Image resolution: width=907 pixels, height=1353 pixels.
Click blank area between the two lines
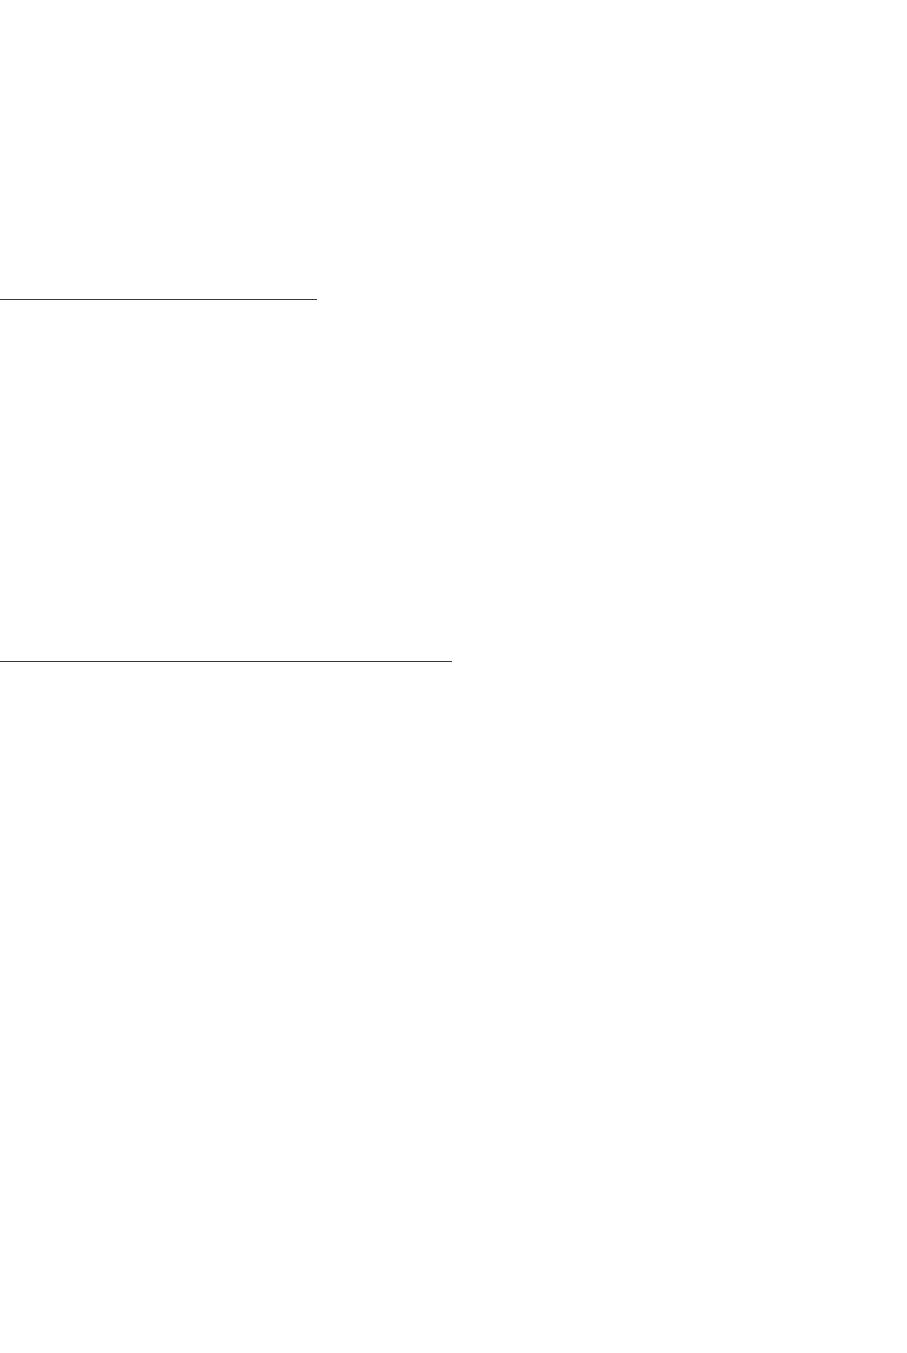click(x=226, y=480)
